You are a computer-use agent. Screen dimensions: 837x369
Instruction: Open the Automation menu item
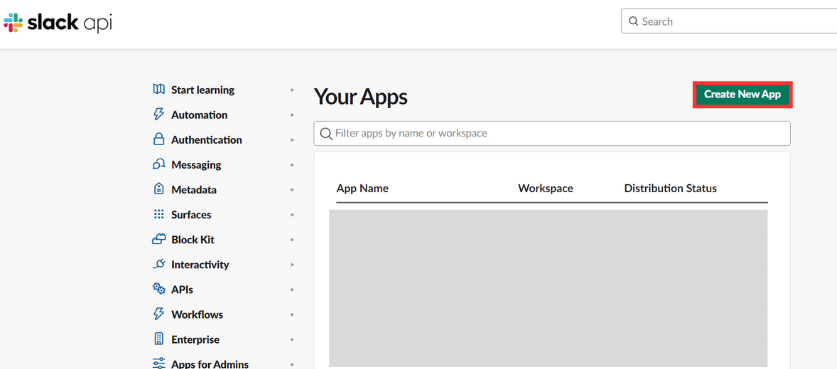(199, 115)
